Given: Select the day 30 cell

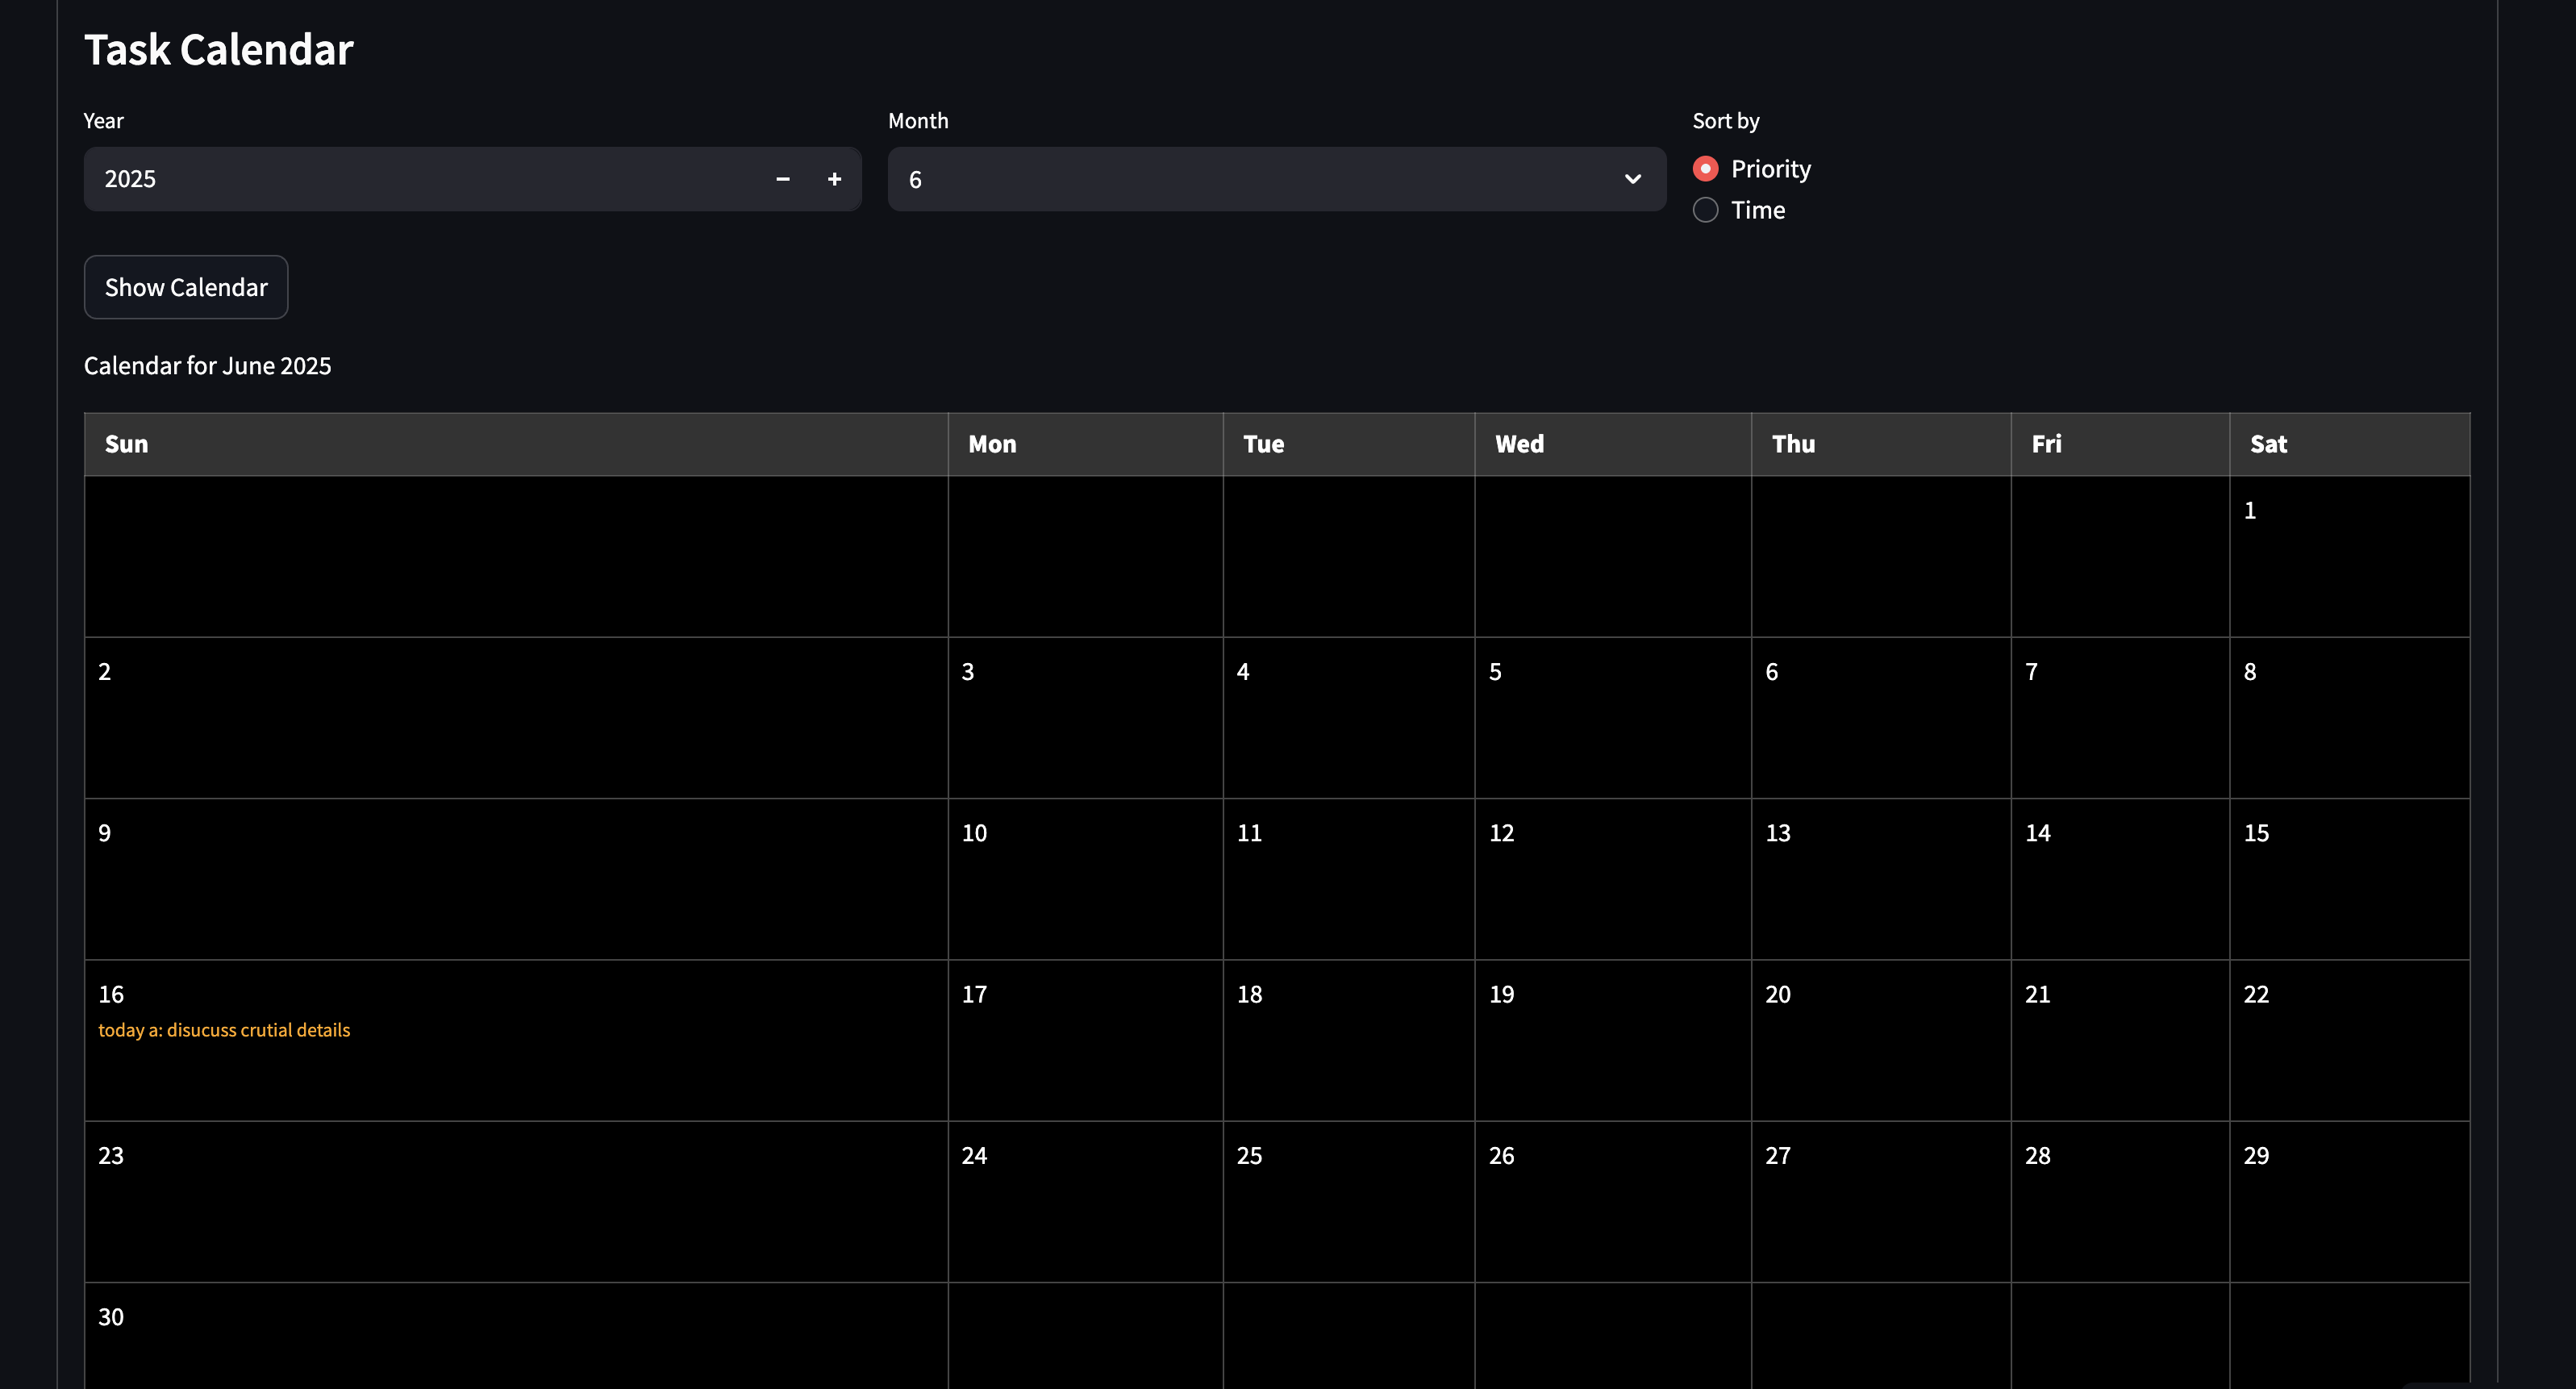Looking at the screenshot, I should coord(515,1335).
